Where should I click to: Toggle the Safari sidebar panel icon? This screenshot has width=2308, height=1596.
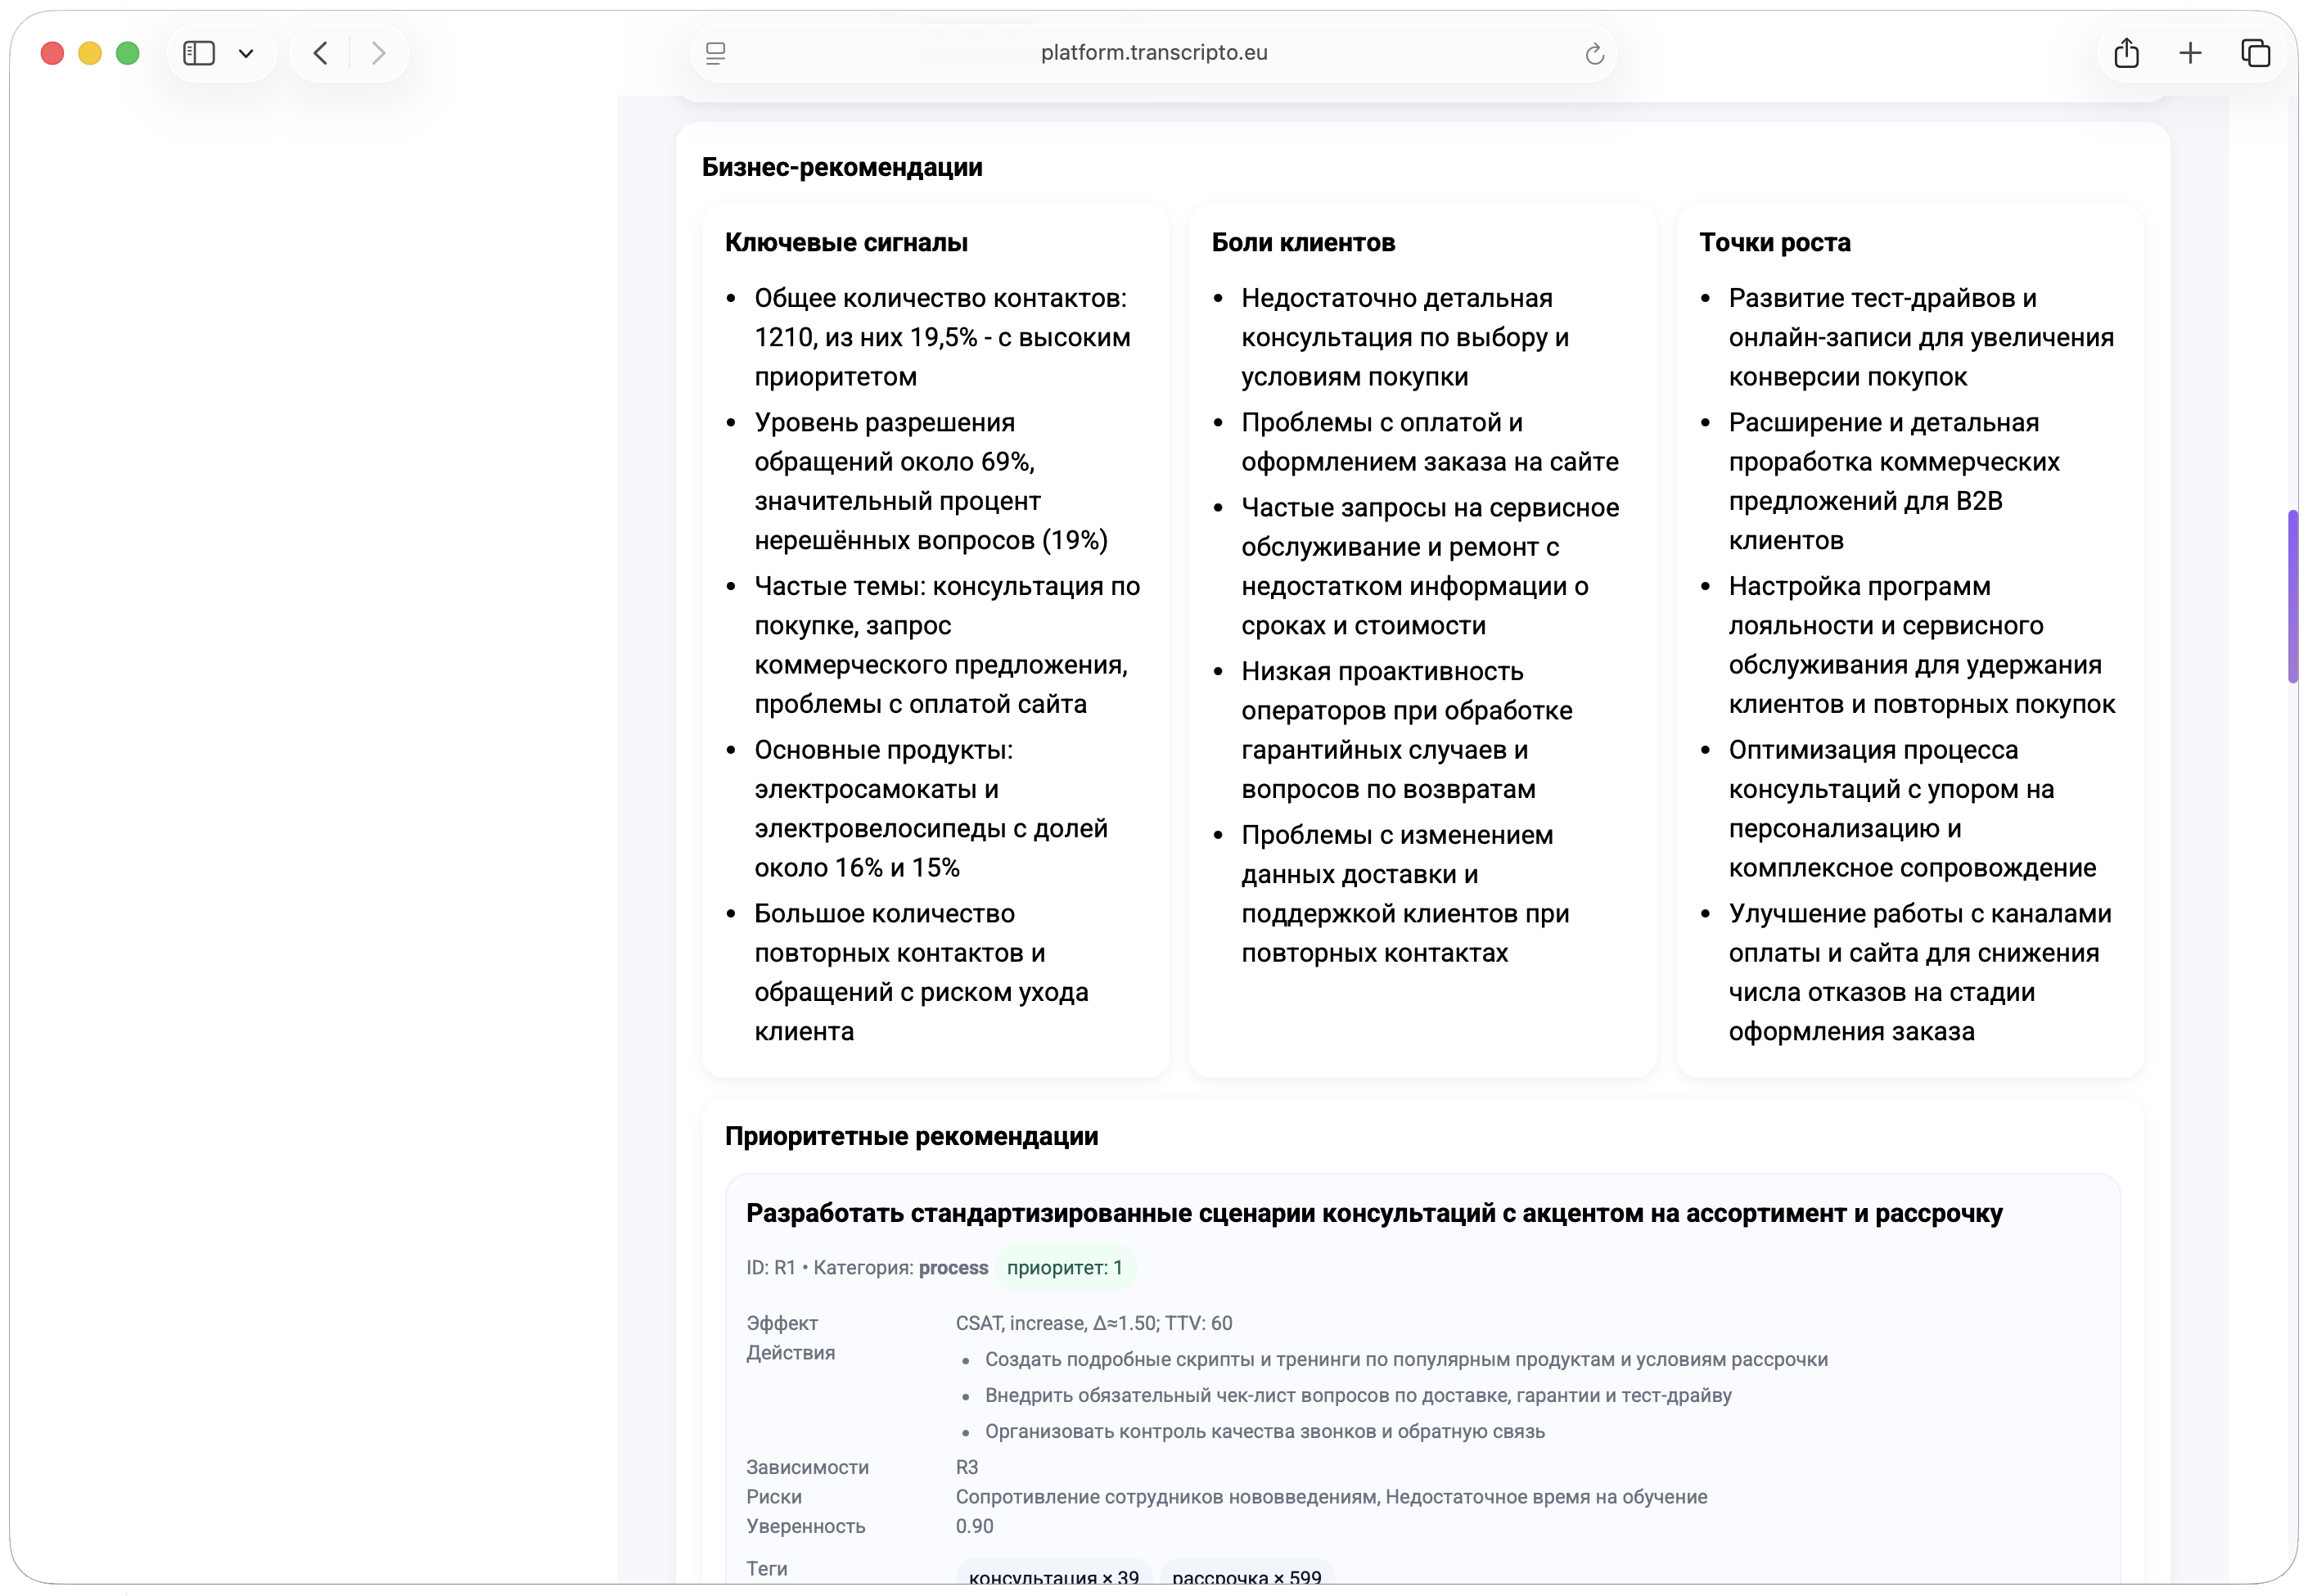click(199, 53)
